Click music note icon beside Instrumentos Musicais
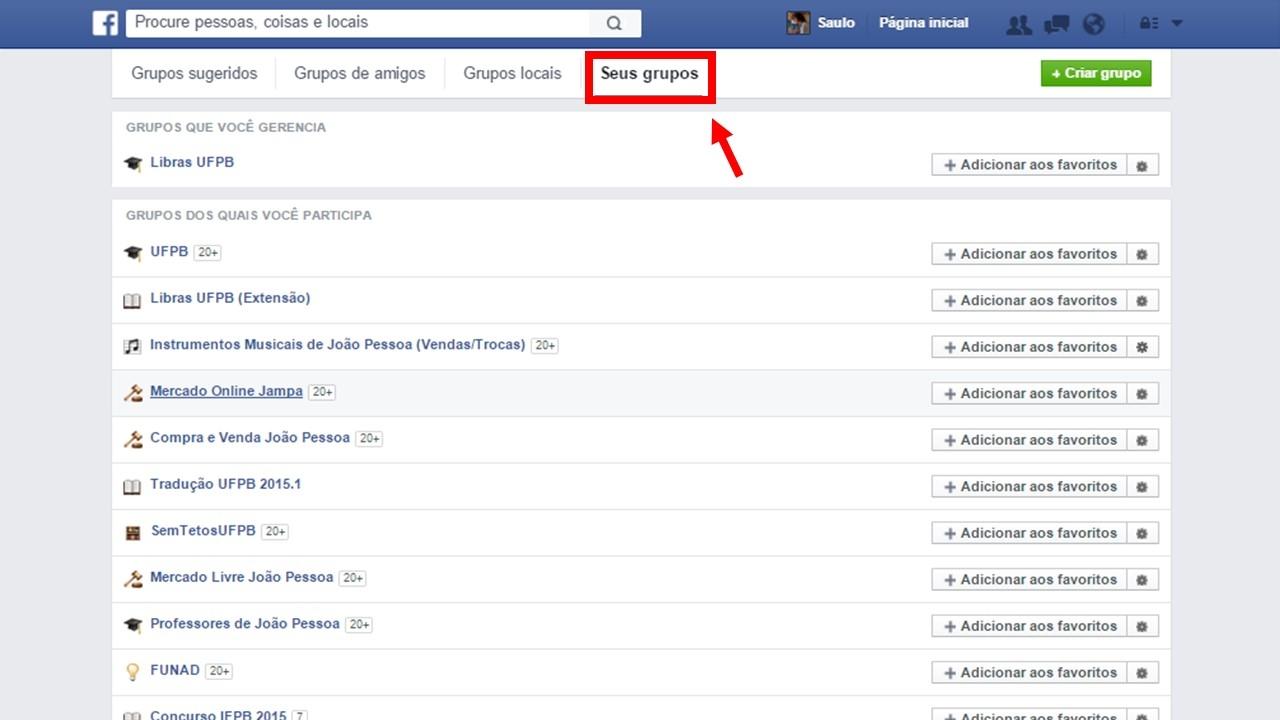Image resolution: width=1280 pixels, height=720 pixels. 132,346
